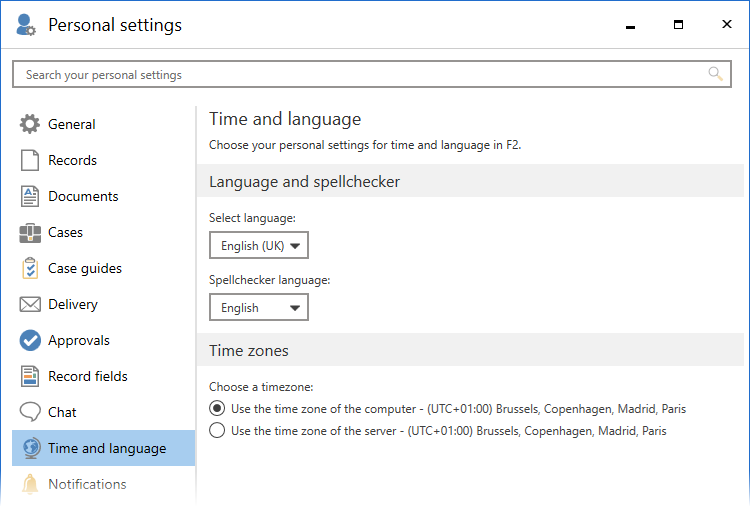This screenshot has height=521, width=750.
Task: Maximize the Personal settings window
Action: [678, 25]
